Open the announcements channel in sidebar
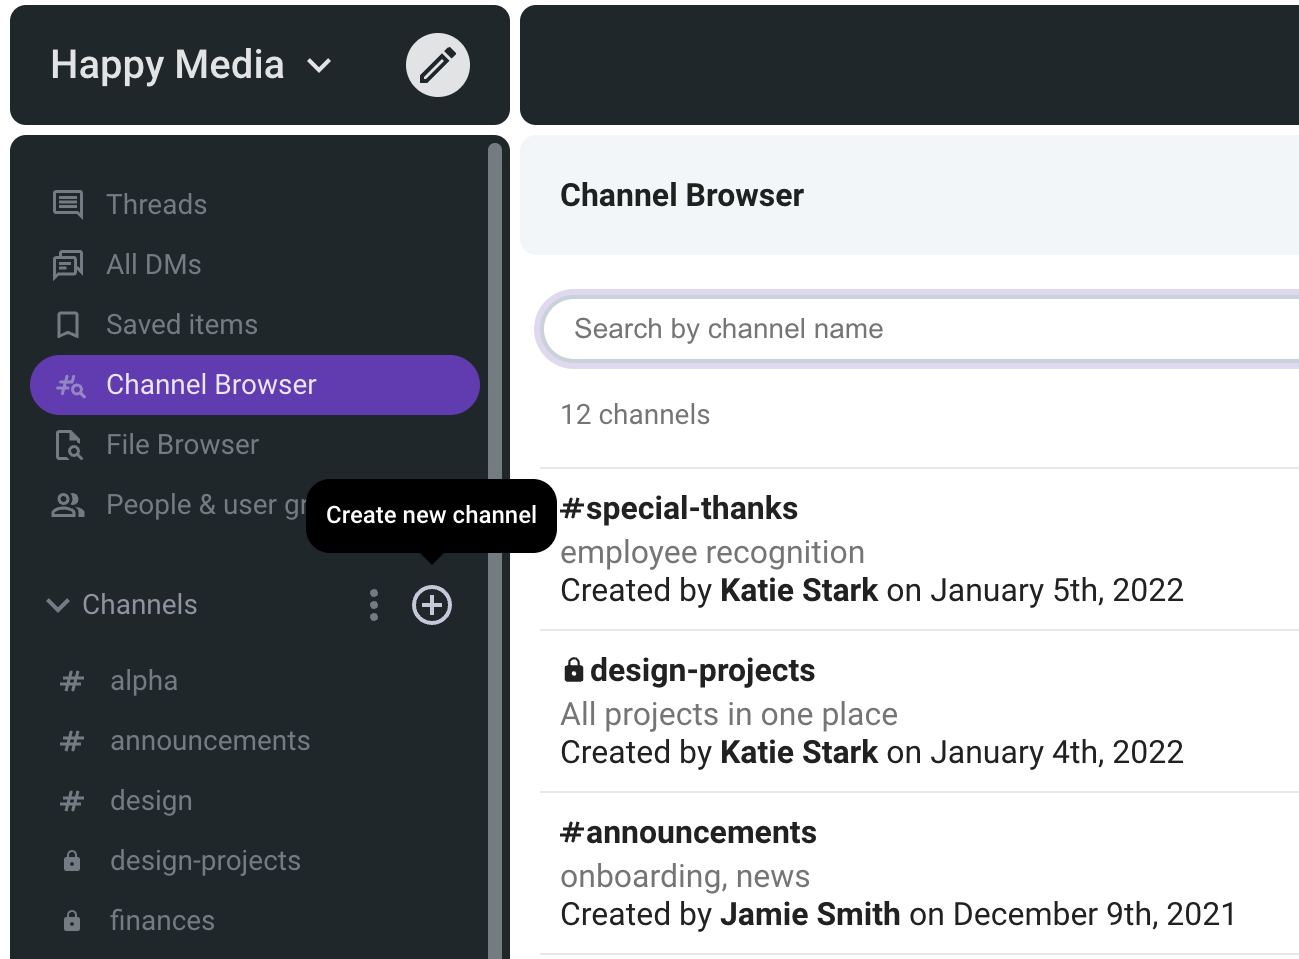This screenshot has width=1299, height=959. coord(210,741)
